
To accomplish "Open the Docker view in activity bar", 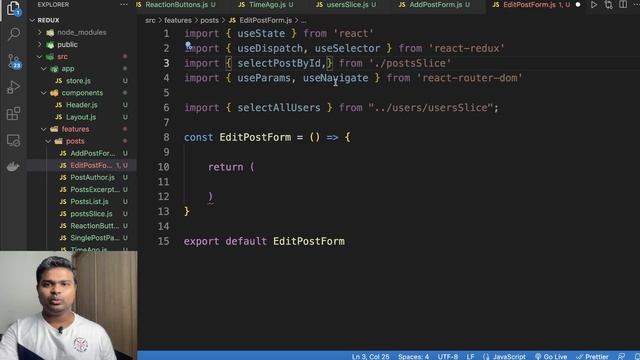I will 13,166.
